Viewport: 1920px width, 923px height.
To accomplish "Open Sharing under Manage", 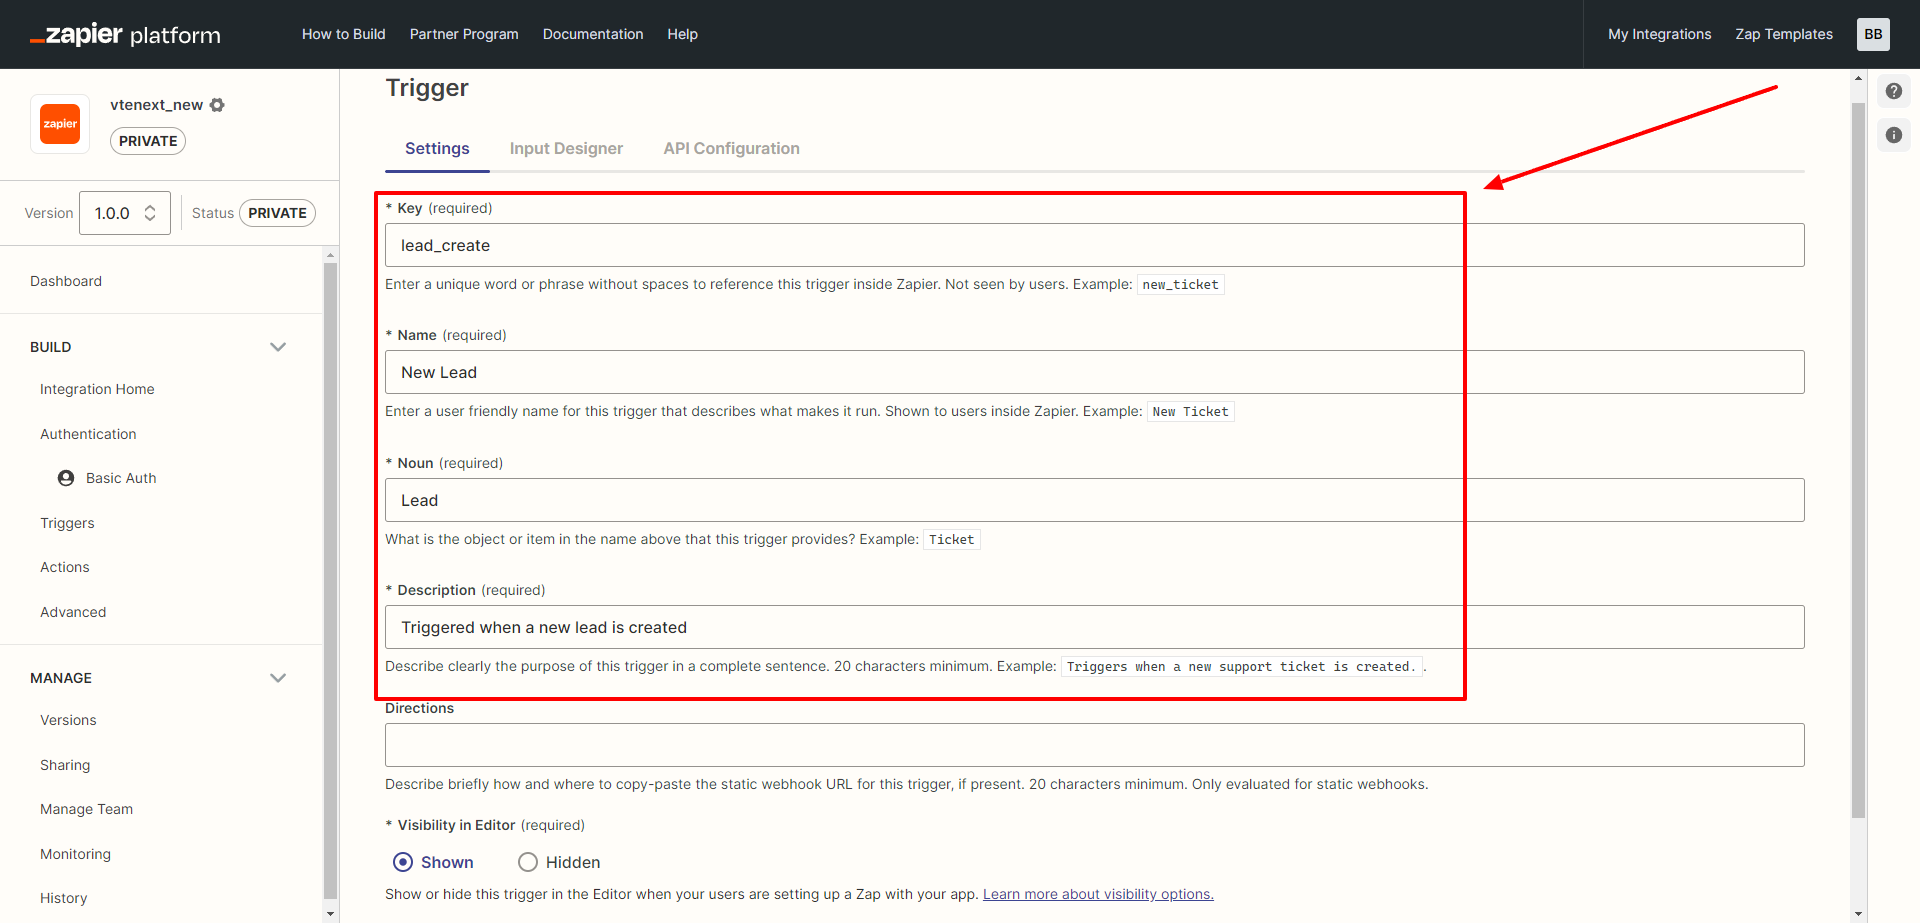I will pos(65,765).
